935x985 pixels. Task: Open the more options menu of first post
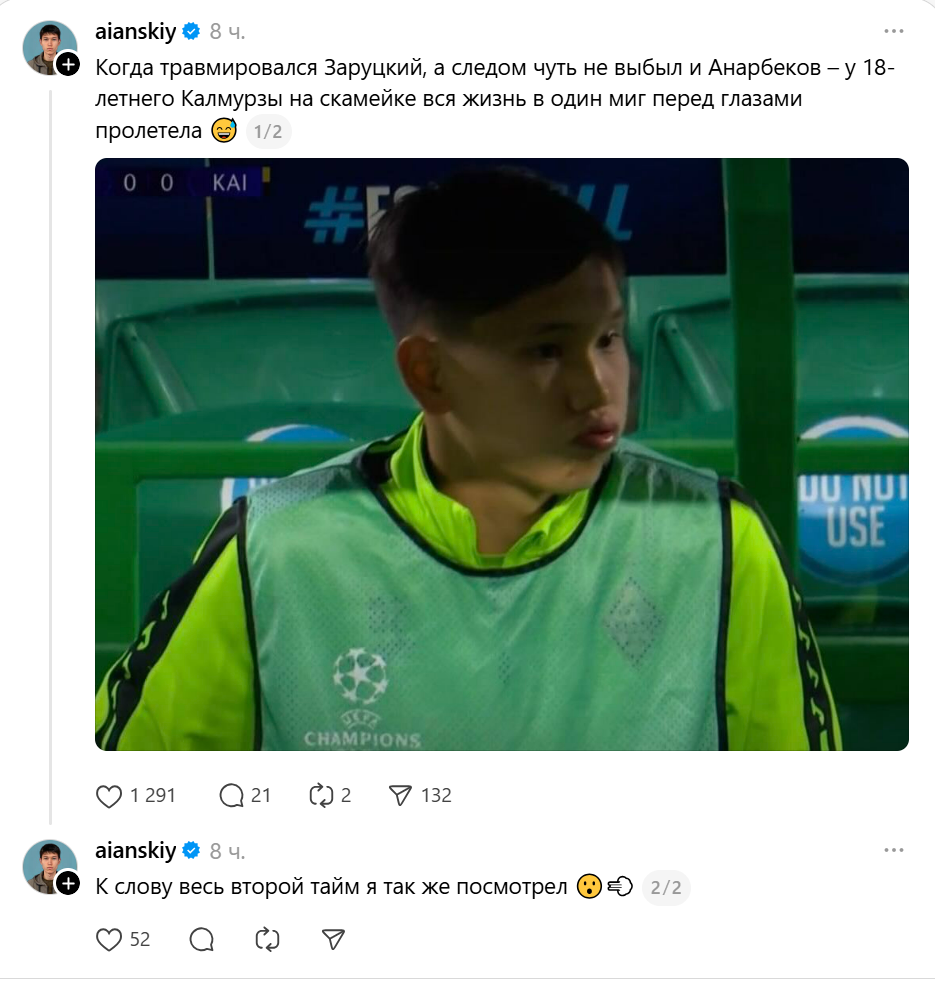point(894,31)
